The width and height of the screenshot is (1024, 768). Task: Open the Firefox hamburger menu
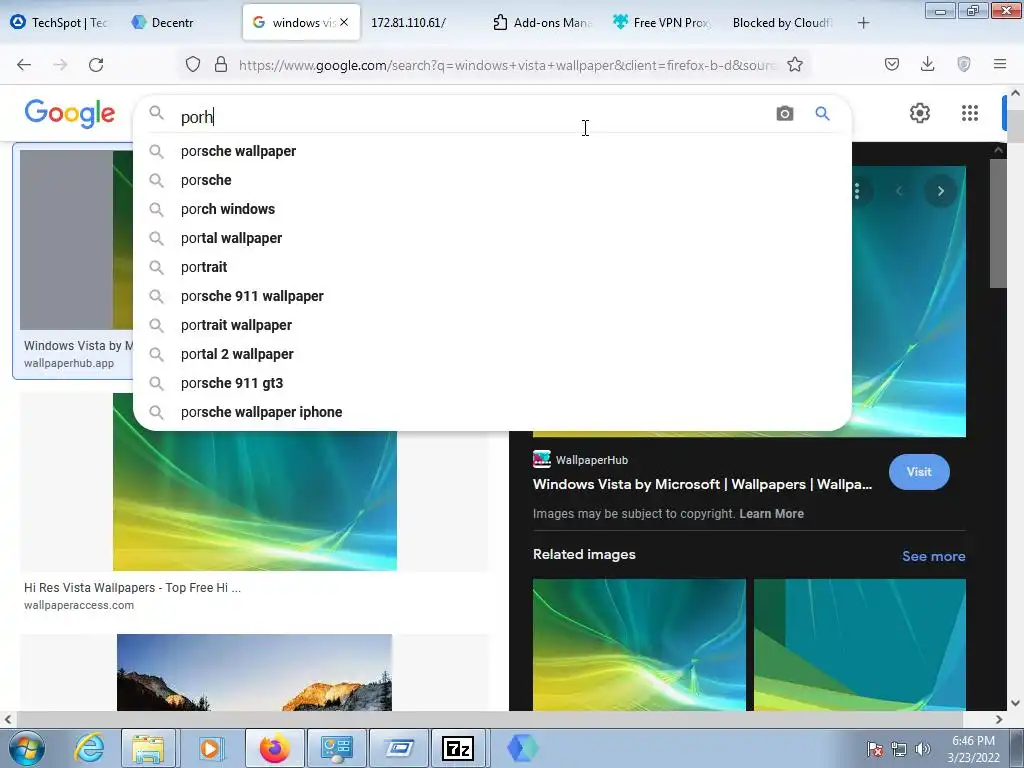pos(999,65)
